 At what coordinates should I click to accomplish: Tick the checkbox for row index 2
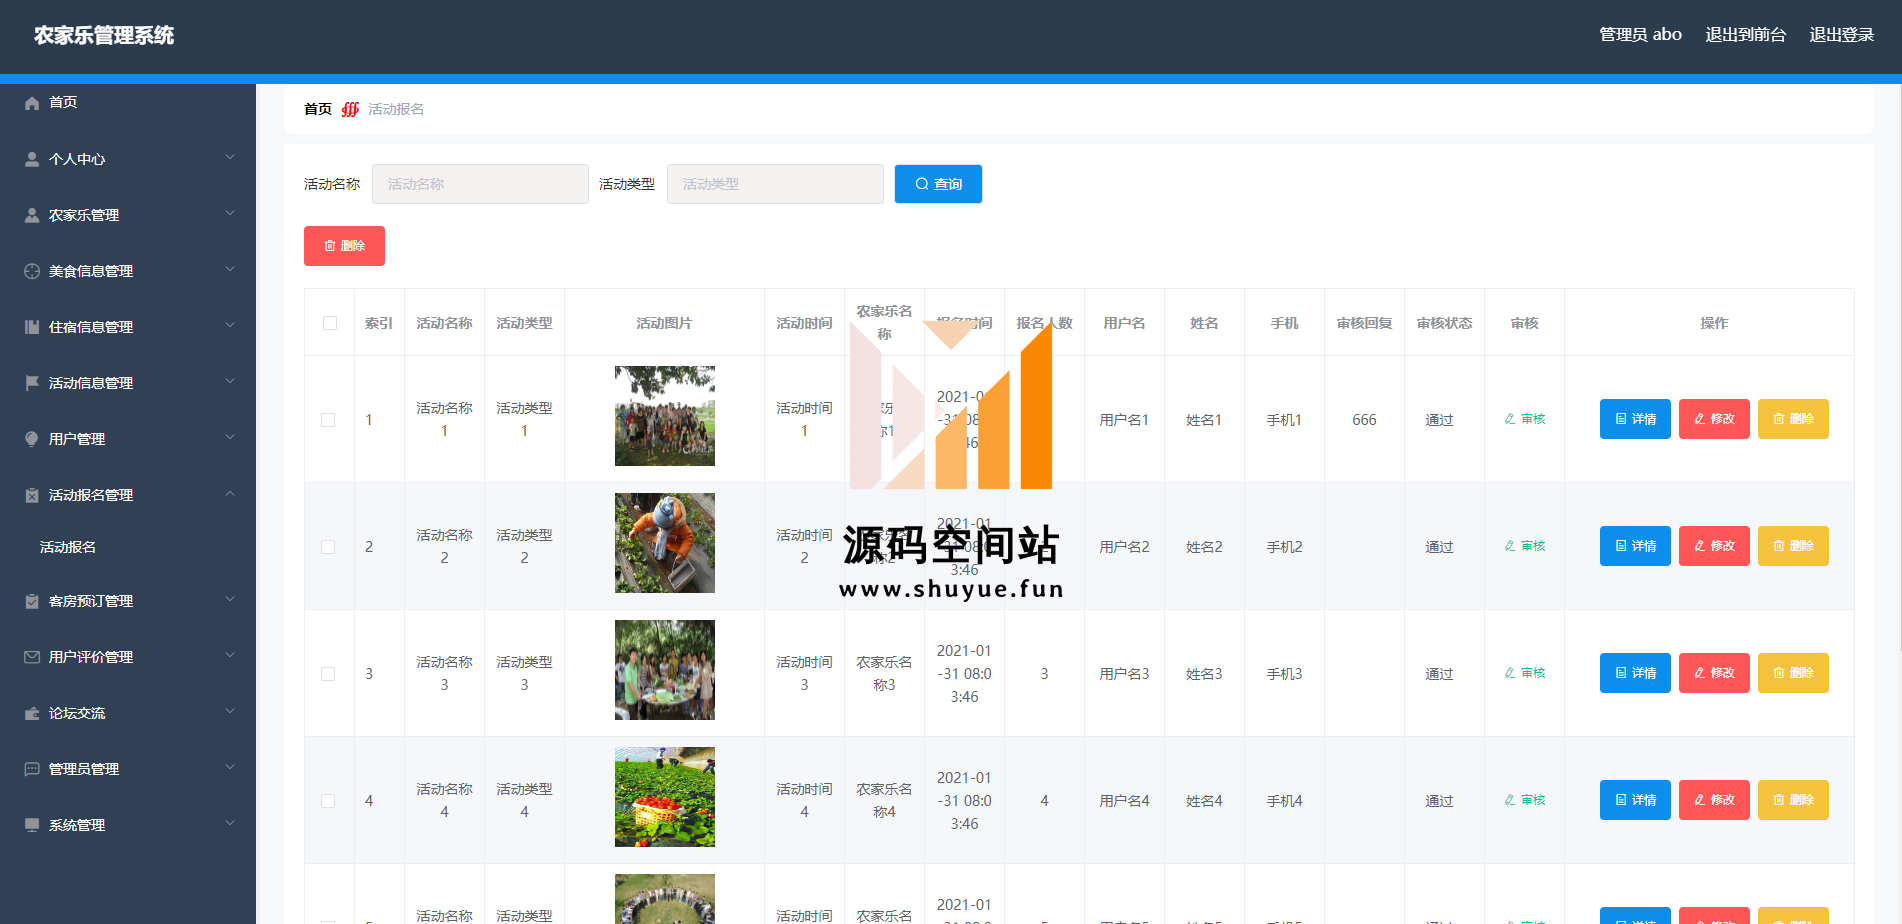tap(328, 547)
